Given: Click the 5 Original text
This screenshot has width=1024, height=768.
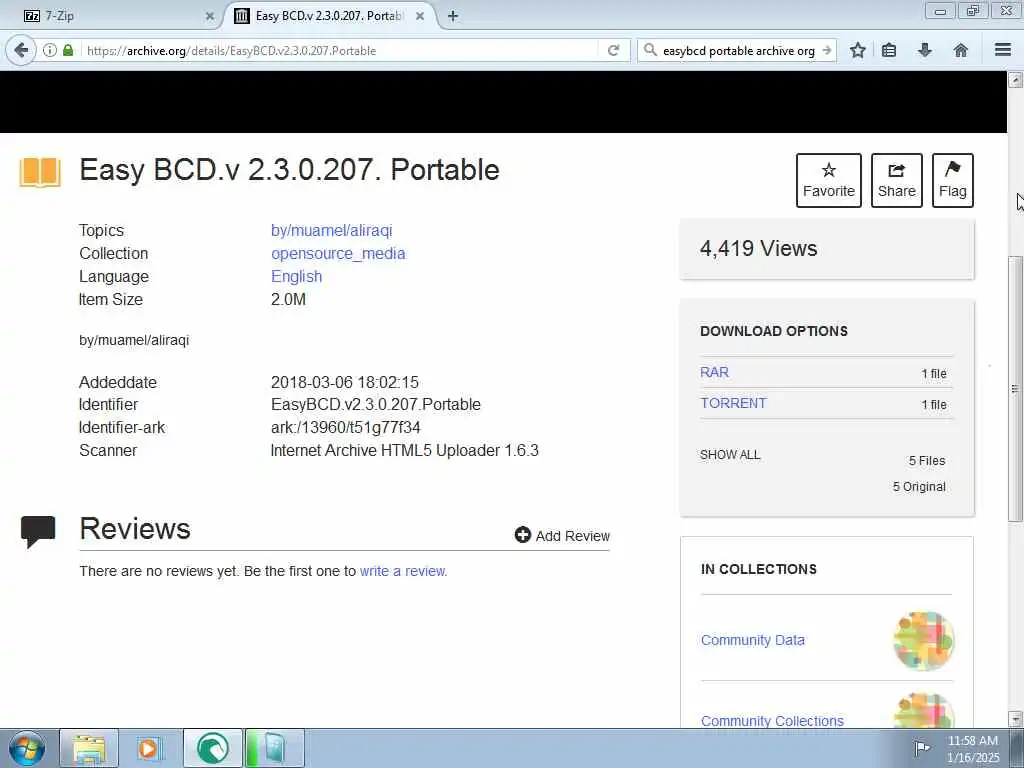Looking at the screenshot, I should pos(919,487).
